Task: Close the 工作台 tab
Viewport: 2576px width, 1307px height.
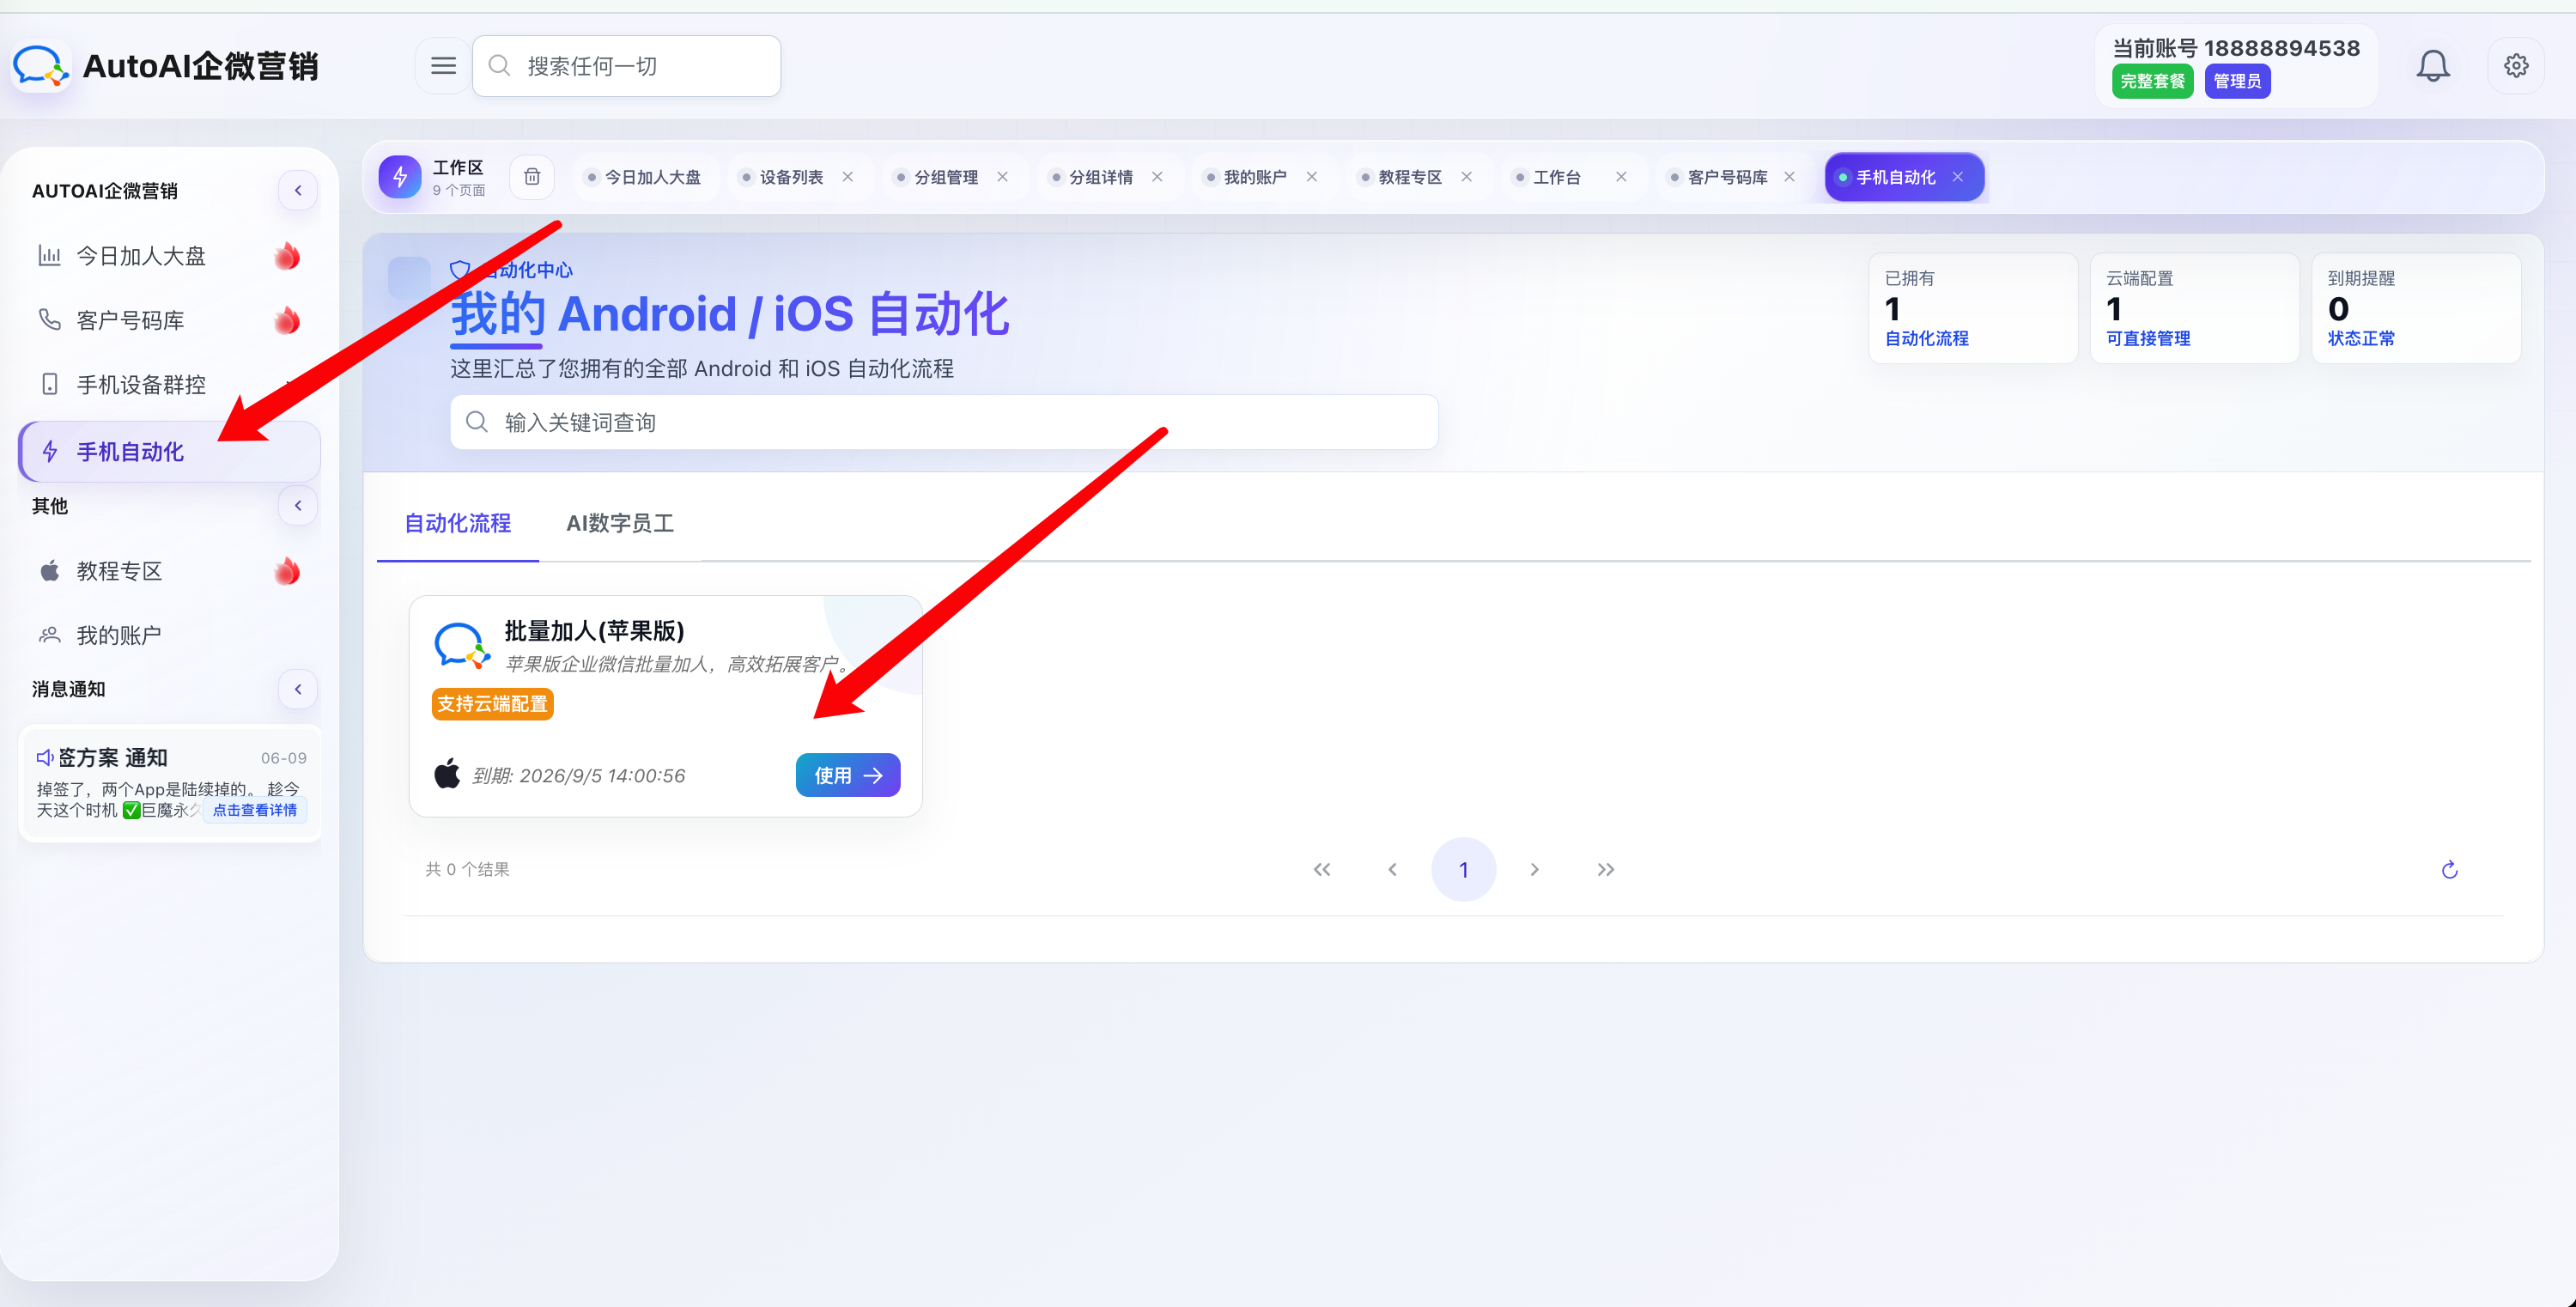Action: (x=1621, y=177)
